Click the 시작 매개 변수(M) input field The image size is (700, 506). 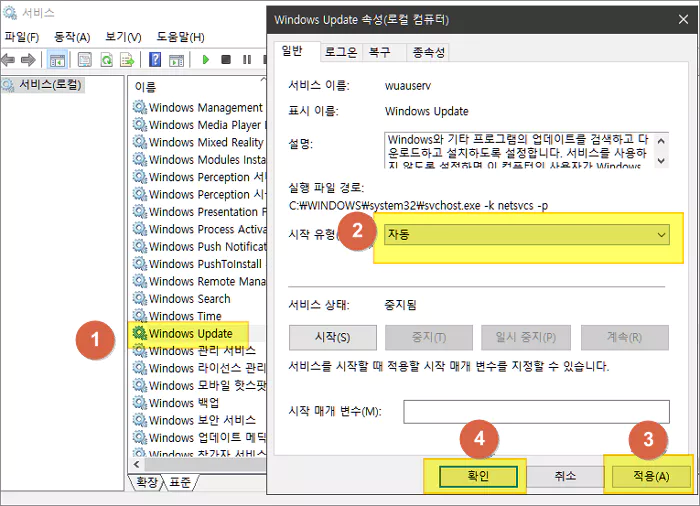536,411
